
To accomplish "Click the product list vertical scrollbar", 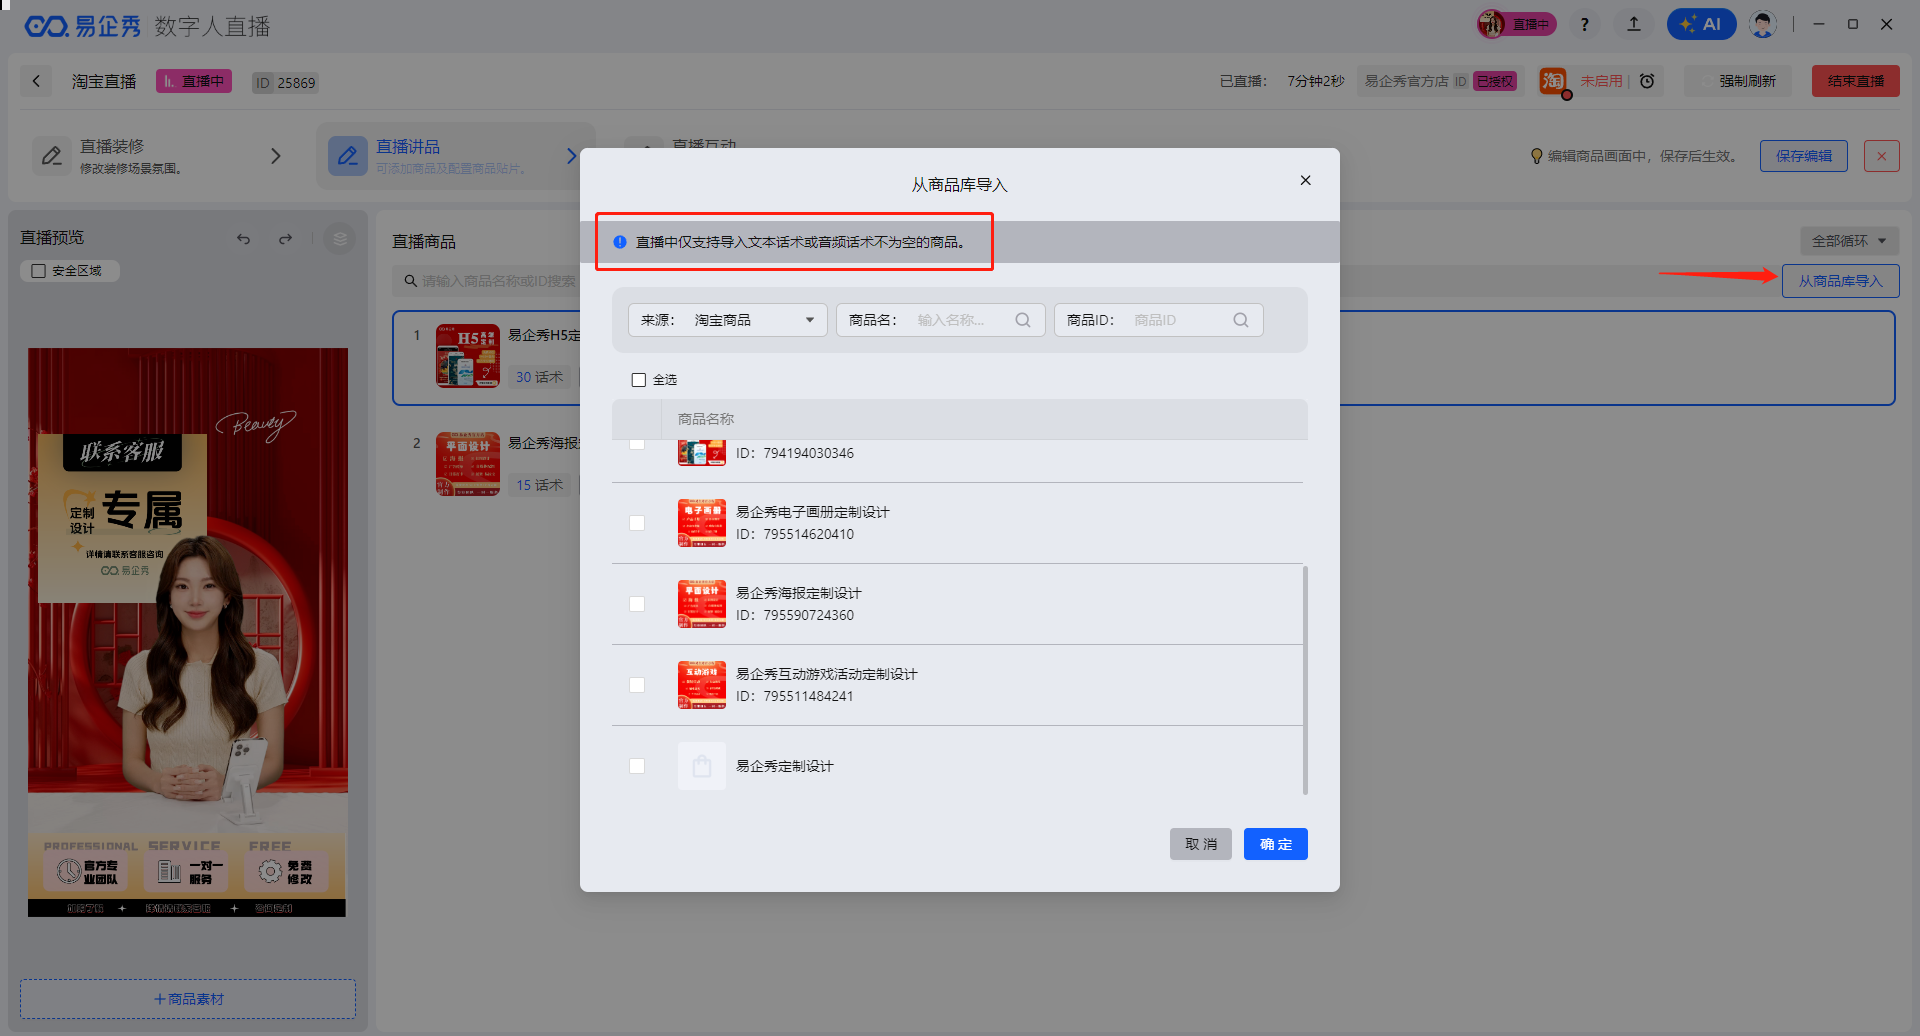I will click(1305, 680).
